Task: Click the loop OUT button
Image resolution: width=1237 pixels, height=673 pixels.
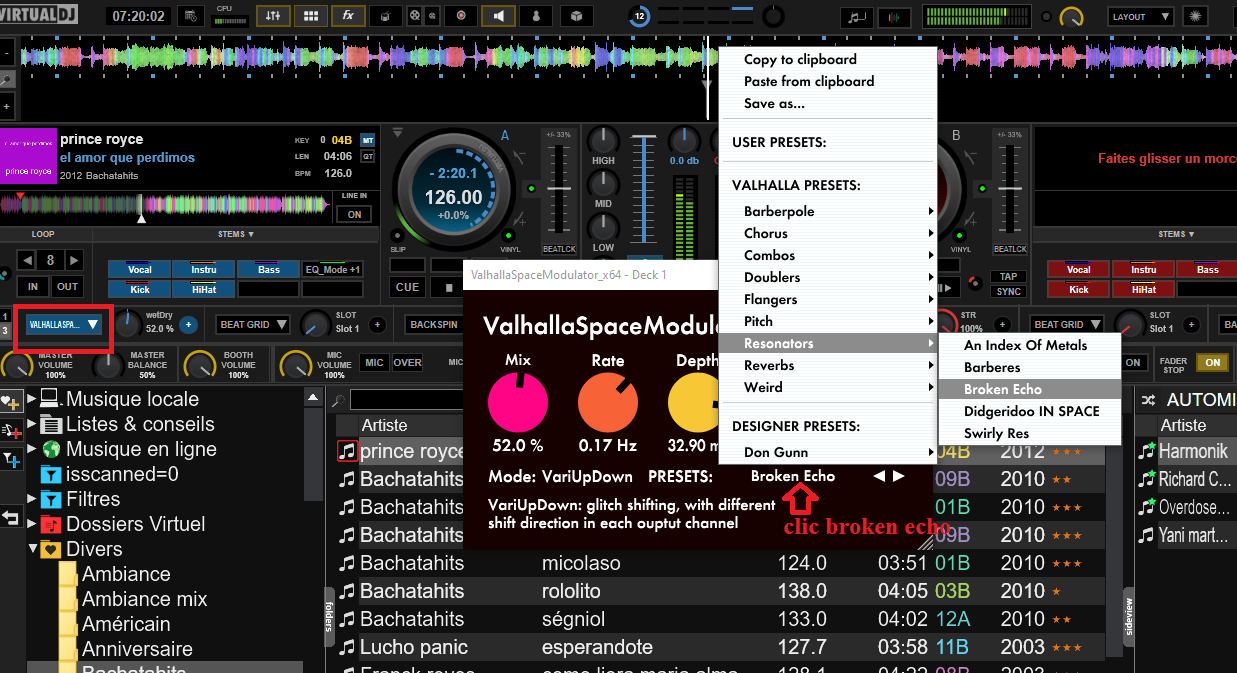Action: coord(67,287)
